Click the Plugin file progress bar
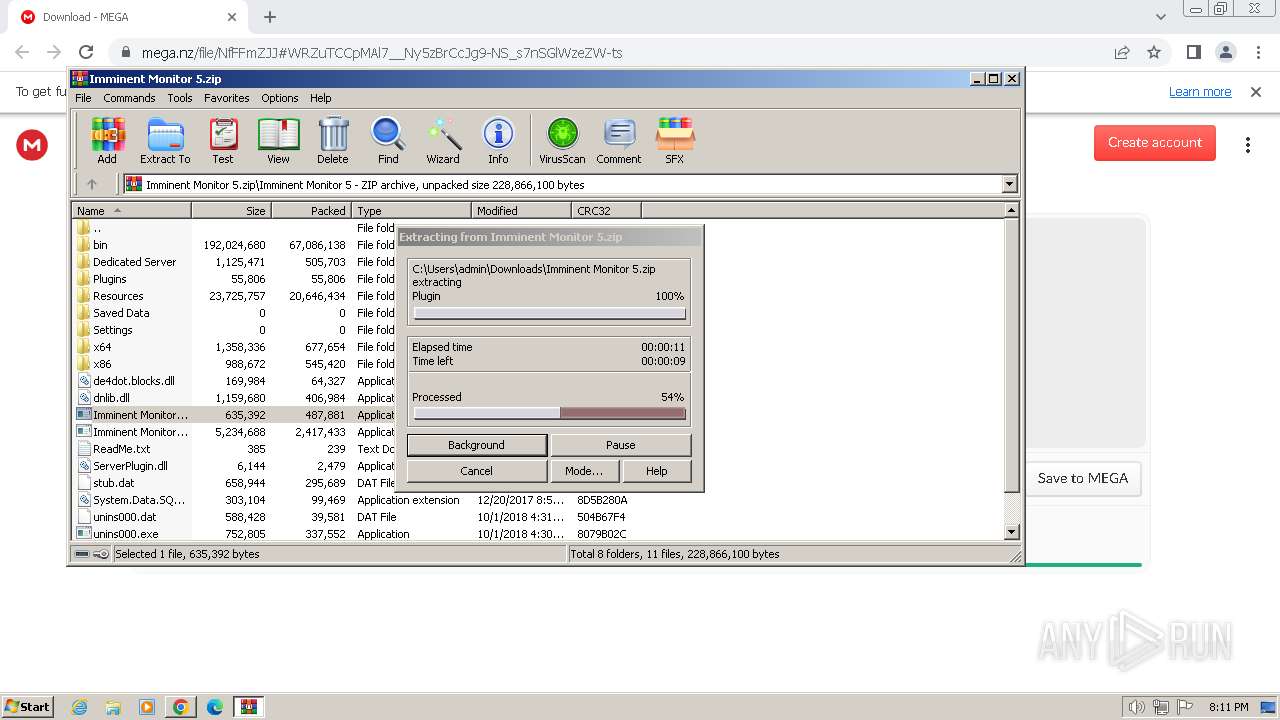Viewport: 1280px width, 720px height. coord(549,313)
